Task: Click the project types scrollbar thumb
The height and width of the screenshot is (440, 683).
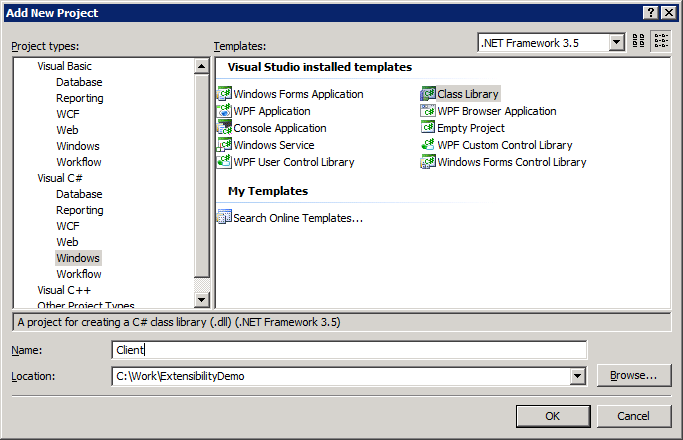Action: coord(201,176)
